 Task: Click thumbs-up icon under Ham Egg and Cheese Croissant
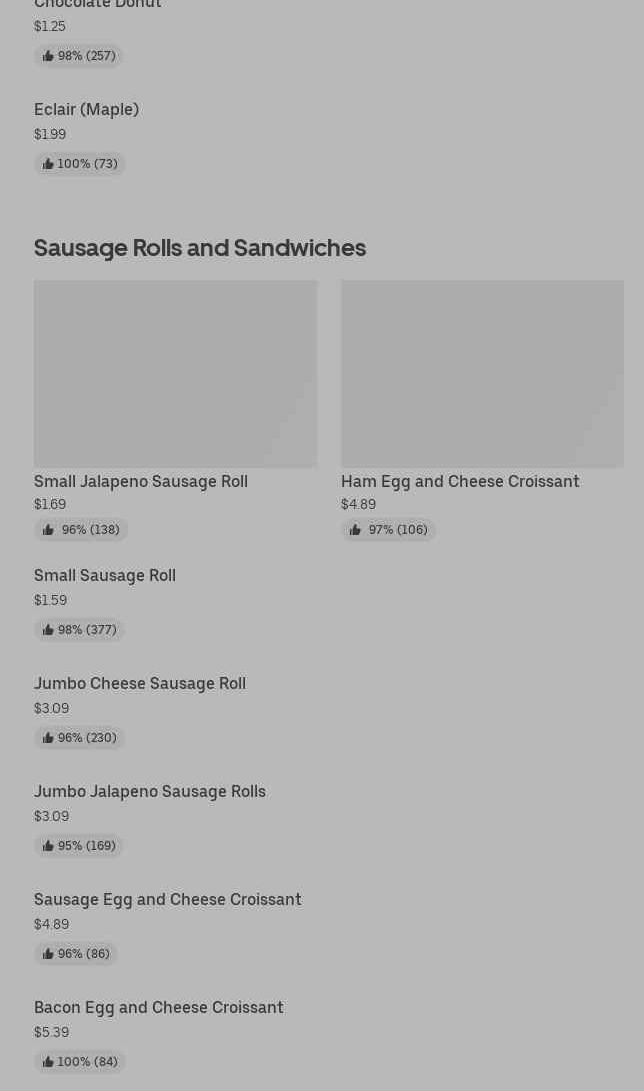pos(355,530)
